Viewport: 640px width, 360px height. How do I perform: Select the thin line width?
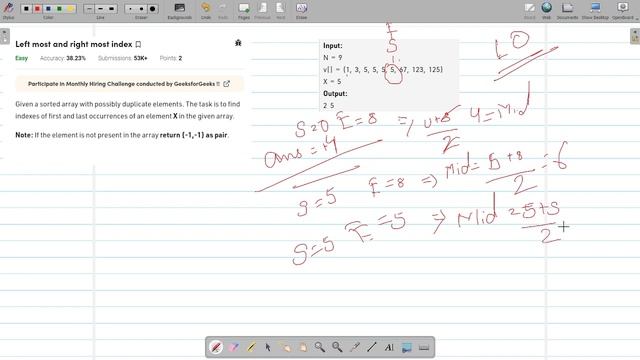point(89,9)
